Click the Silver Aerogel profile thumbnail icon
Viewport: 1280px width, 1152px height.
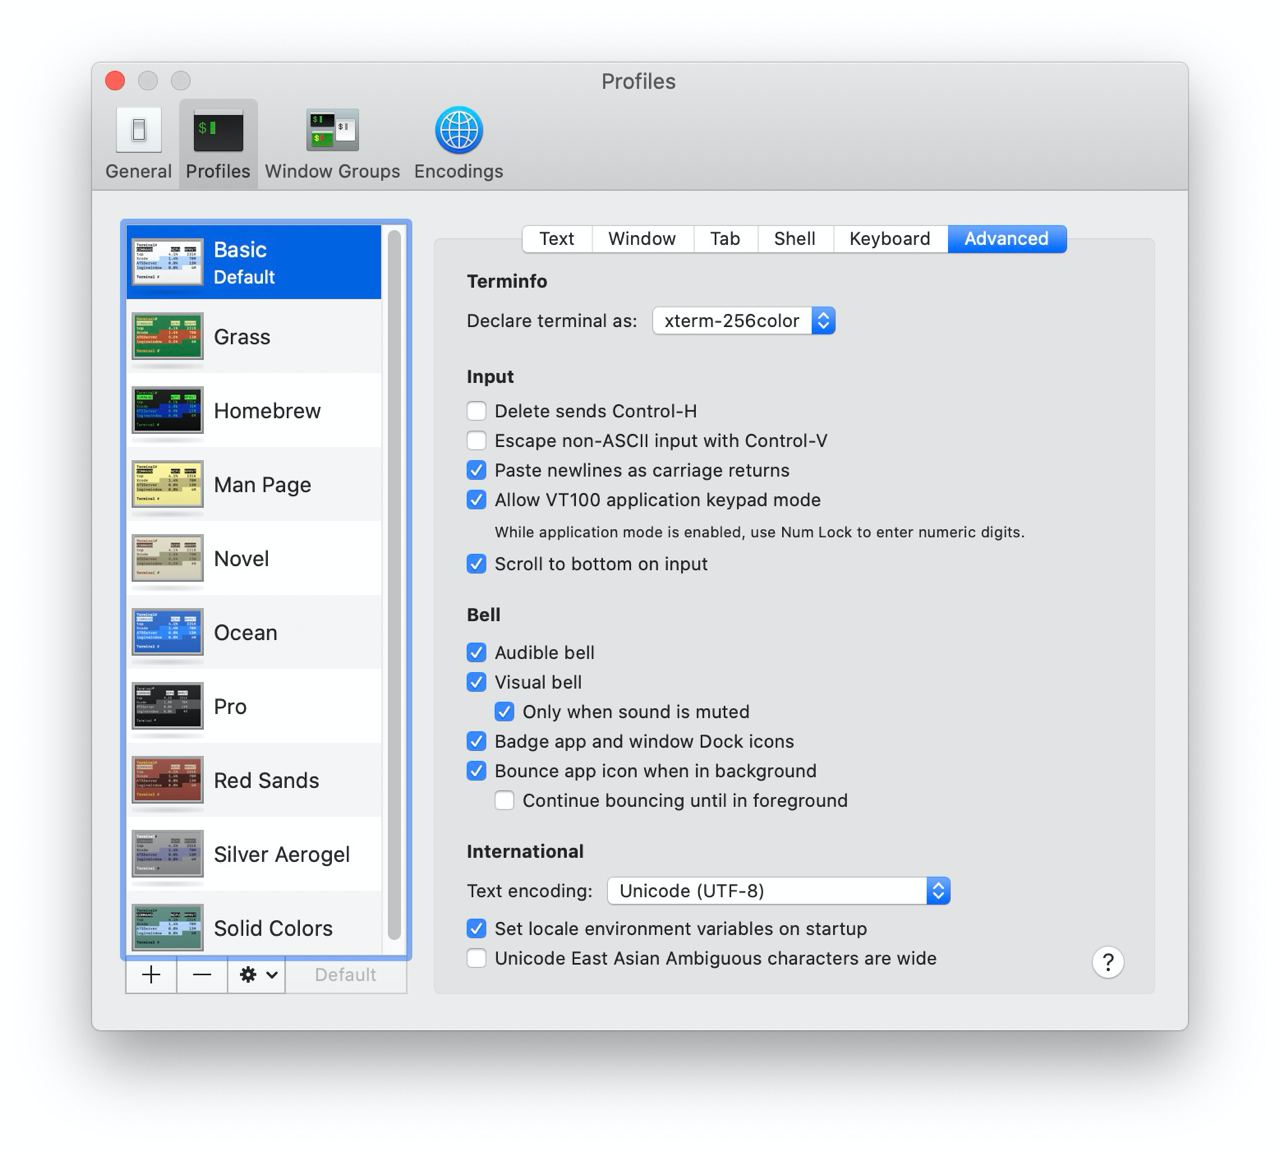pyautogui.click(x=167, y=854)
